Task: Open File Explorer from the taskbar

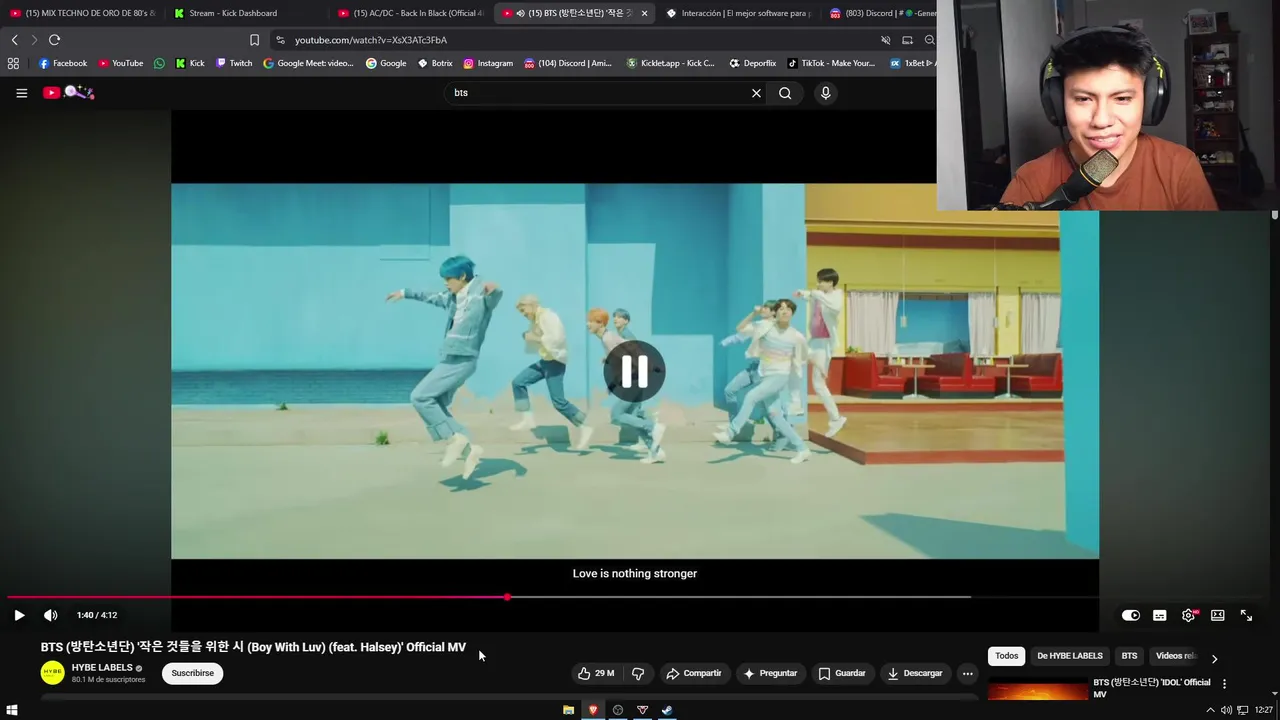Action: point(568,710)
